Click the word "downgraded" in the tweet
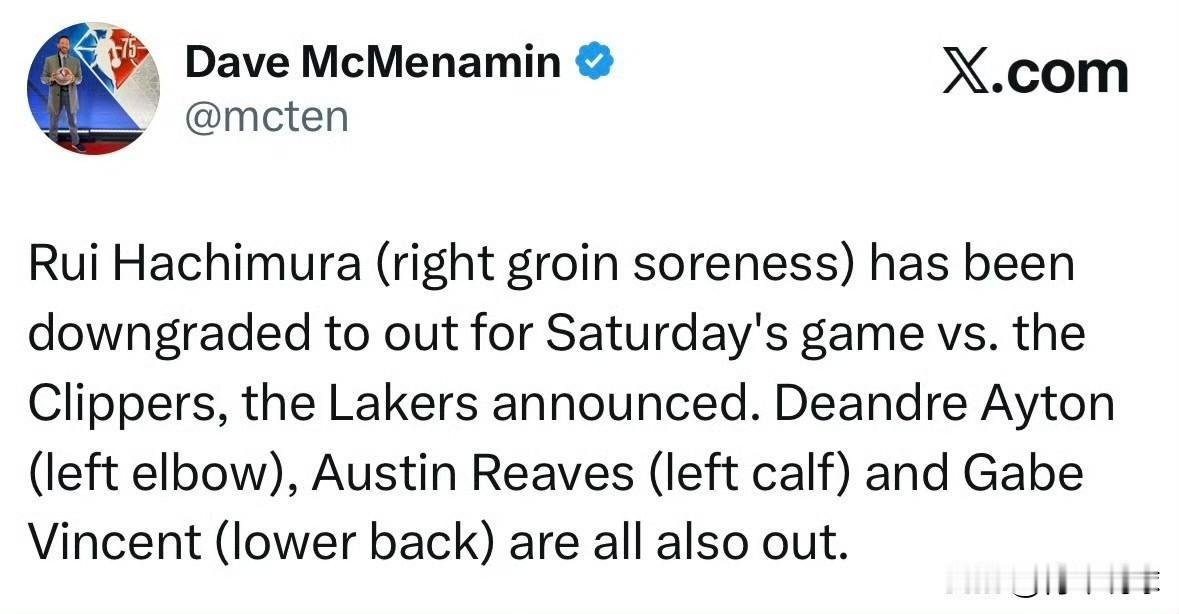The height and width of the screenshot is (614, 1179). tap(169, 334)
